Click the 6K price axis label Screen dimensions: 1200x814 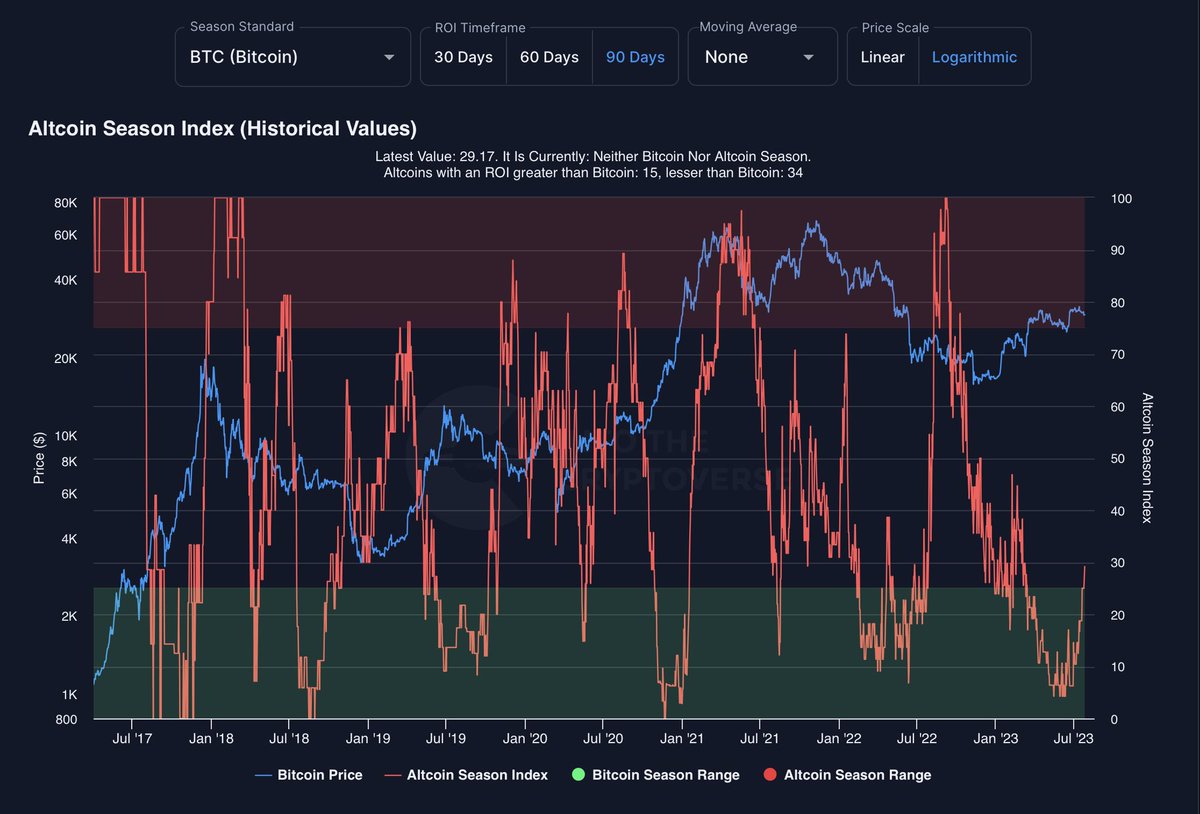coord(69,494)
